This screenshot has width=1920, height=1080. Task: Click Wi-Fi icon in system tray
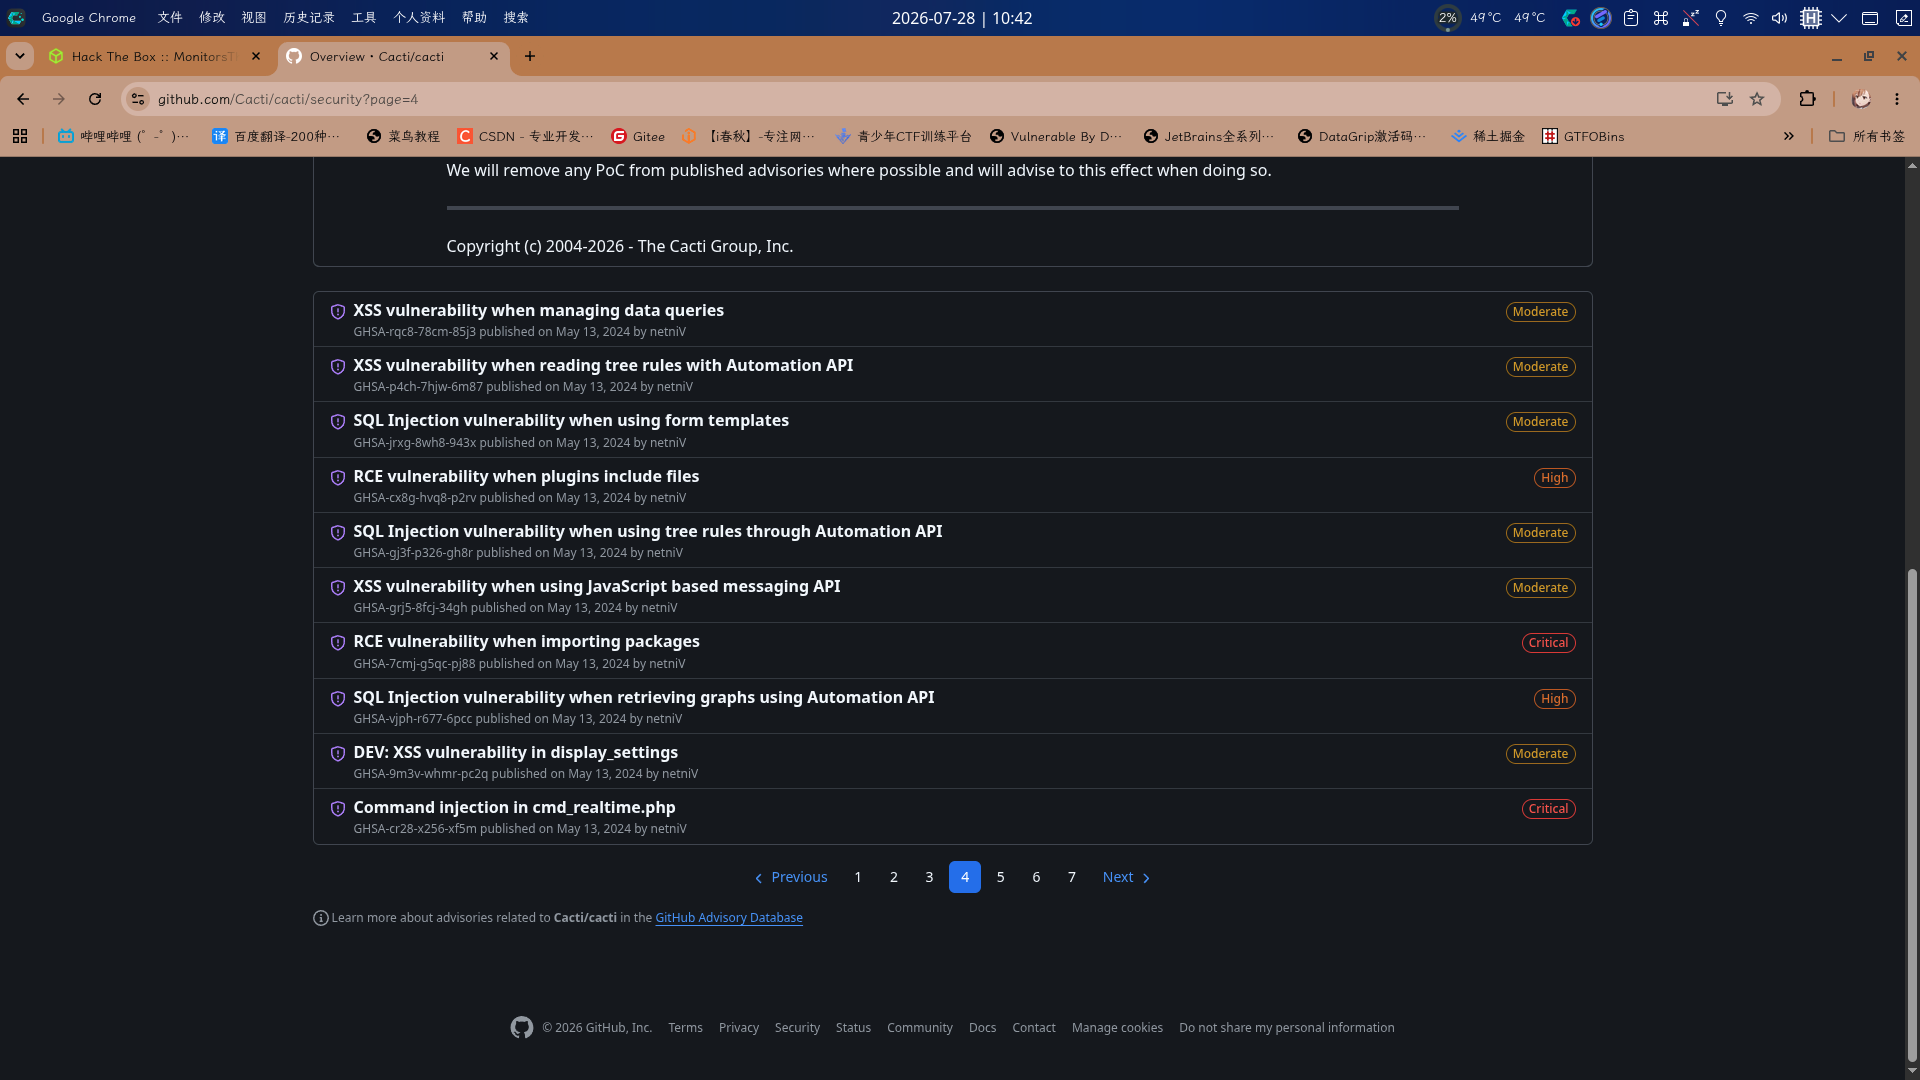pyautogui.click(x=1750, y=18)
